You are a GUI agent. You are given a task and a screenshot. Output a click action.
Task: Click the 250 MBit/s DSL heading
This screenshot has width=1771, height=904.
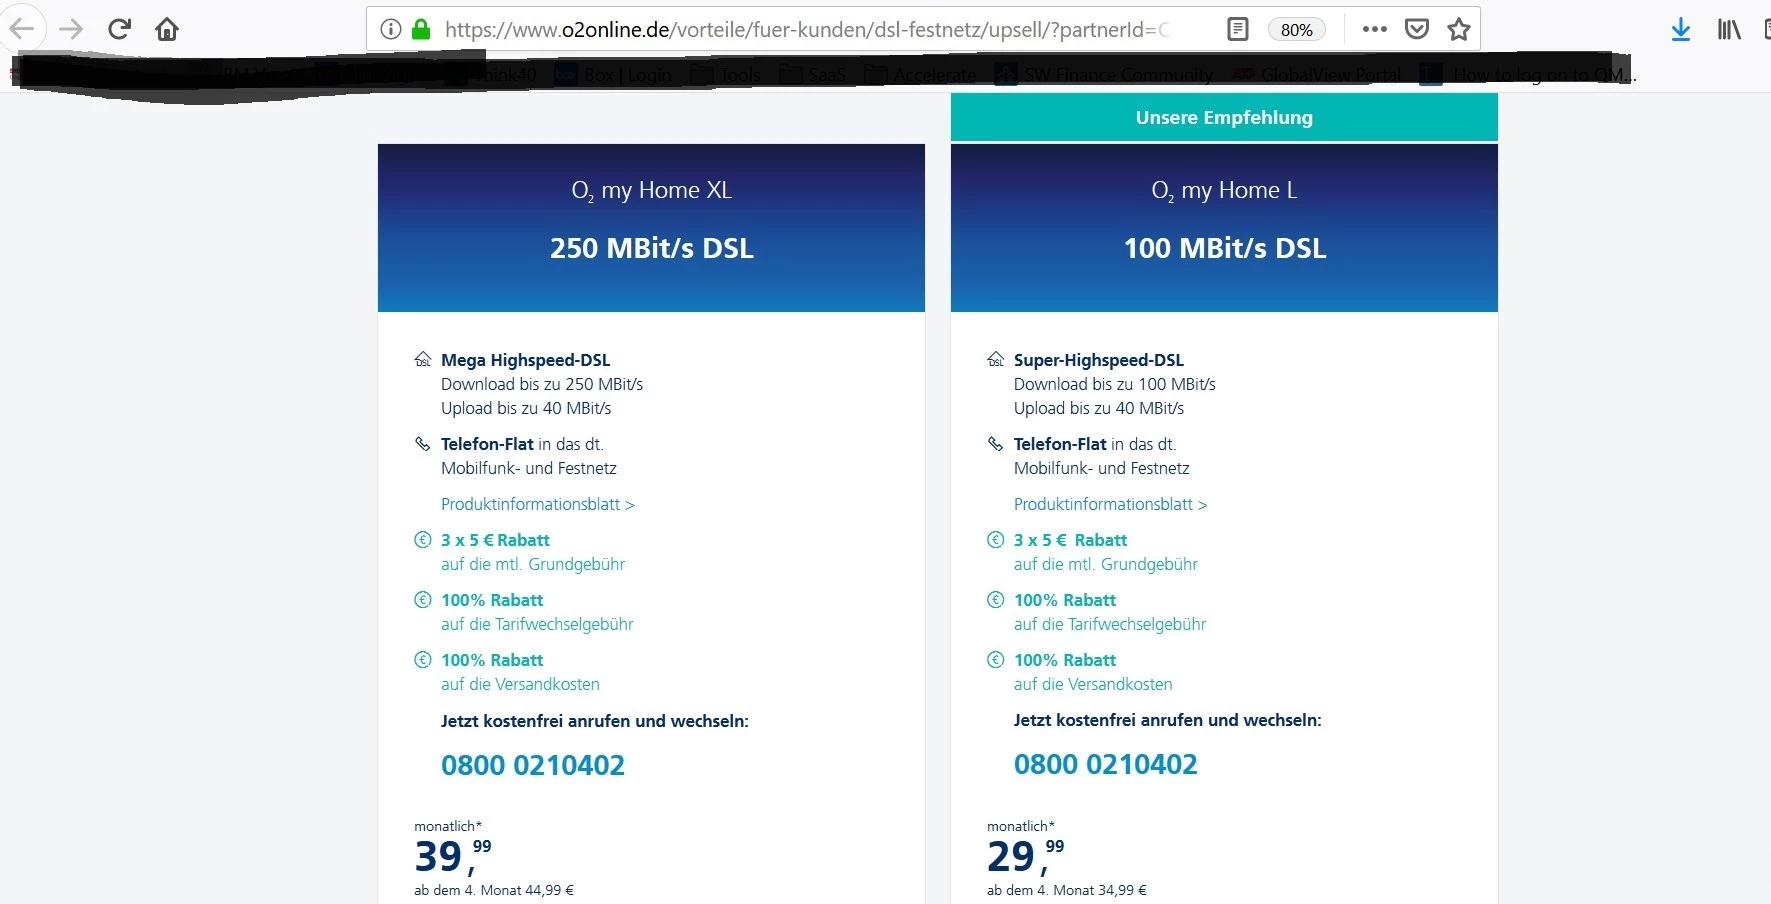point(652,248)
